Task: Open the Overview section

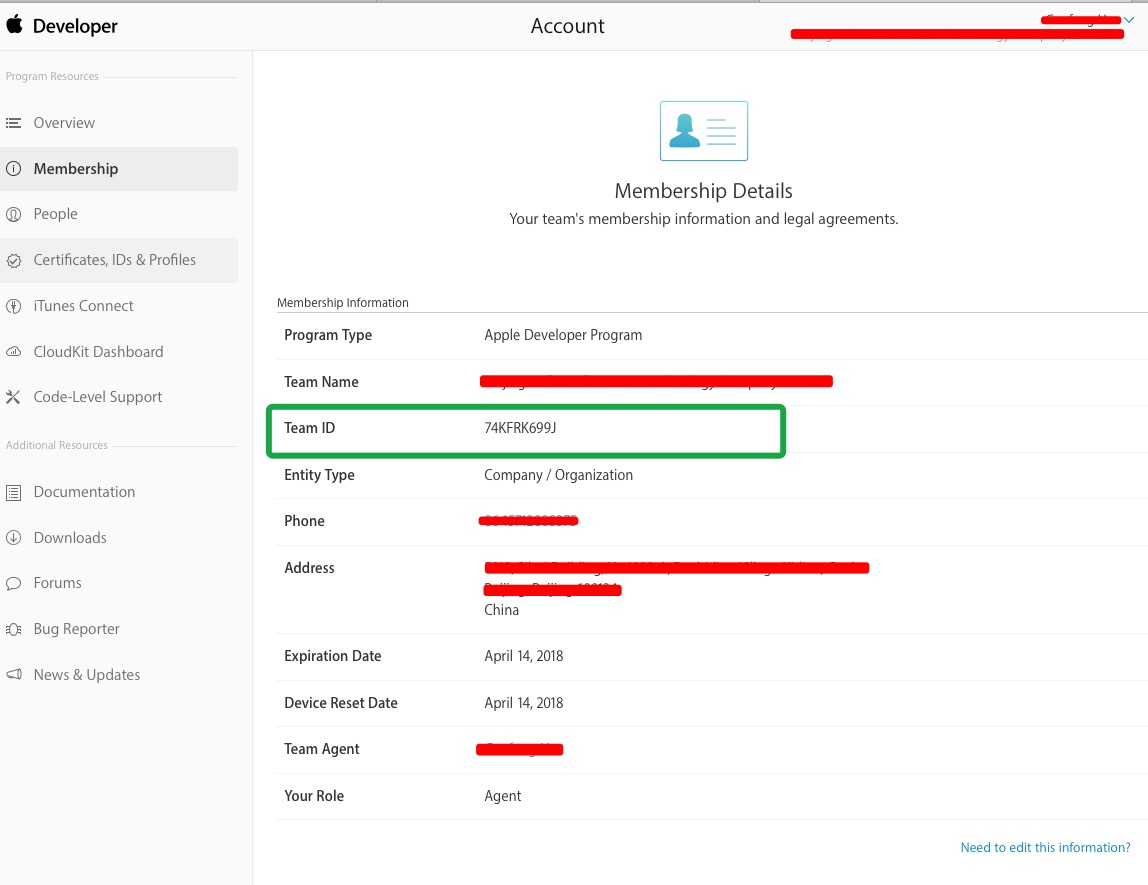Action: (x=64, y=123)
